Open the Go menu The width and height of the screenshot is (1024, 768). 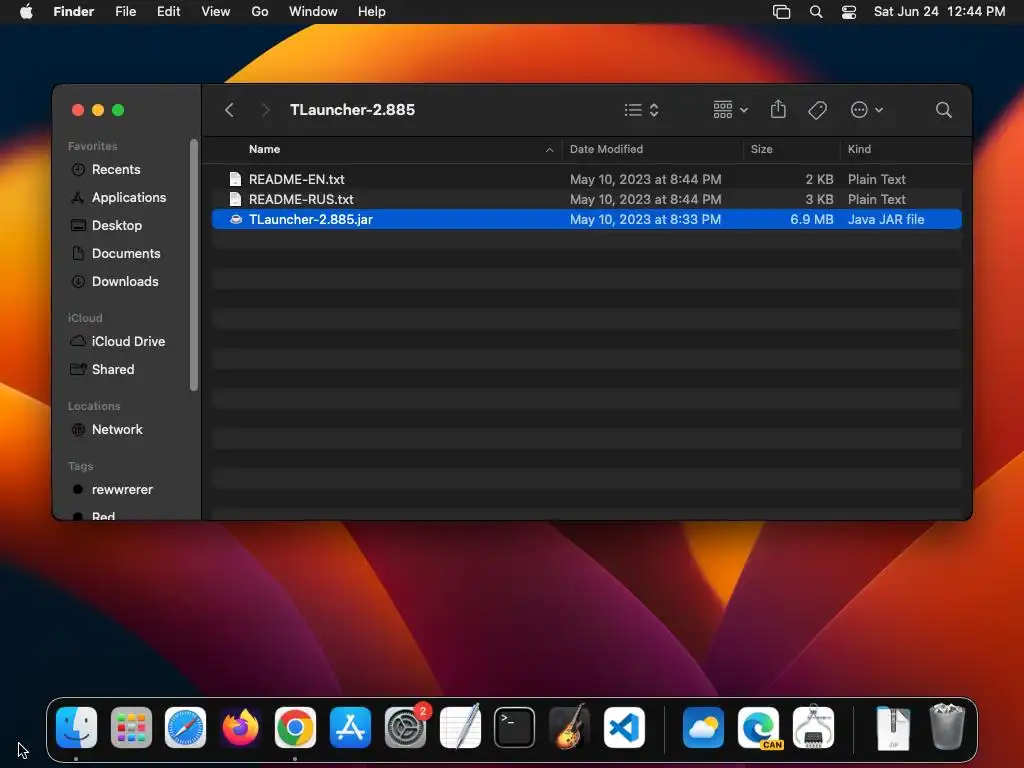pyautogui.click(x=259, y=12)
